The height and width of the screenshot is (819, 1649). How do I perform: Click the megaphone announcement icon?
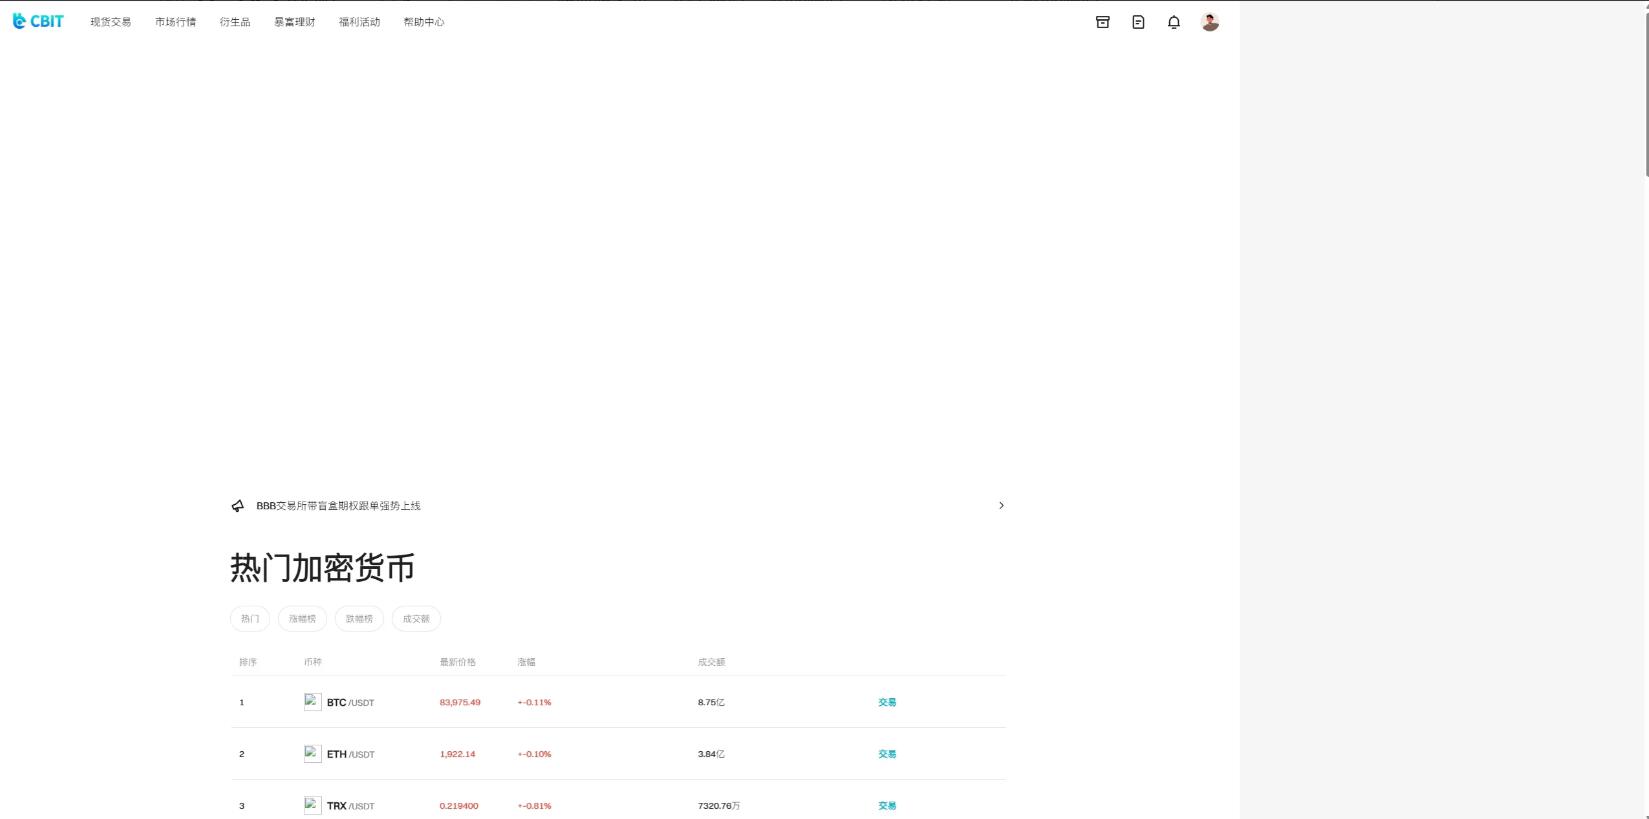(238, 506)
